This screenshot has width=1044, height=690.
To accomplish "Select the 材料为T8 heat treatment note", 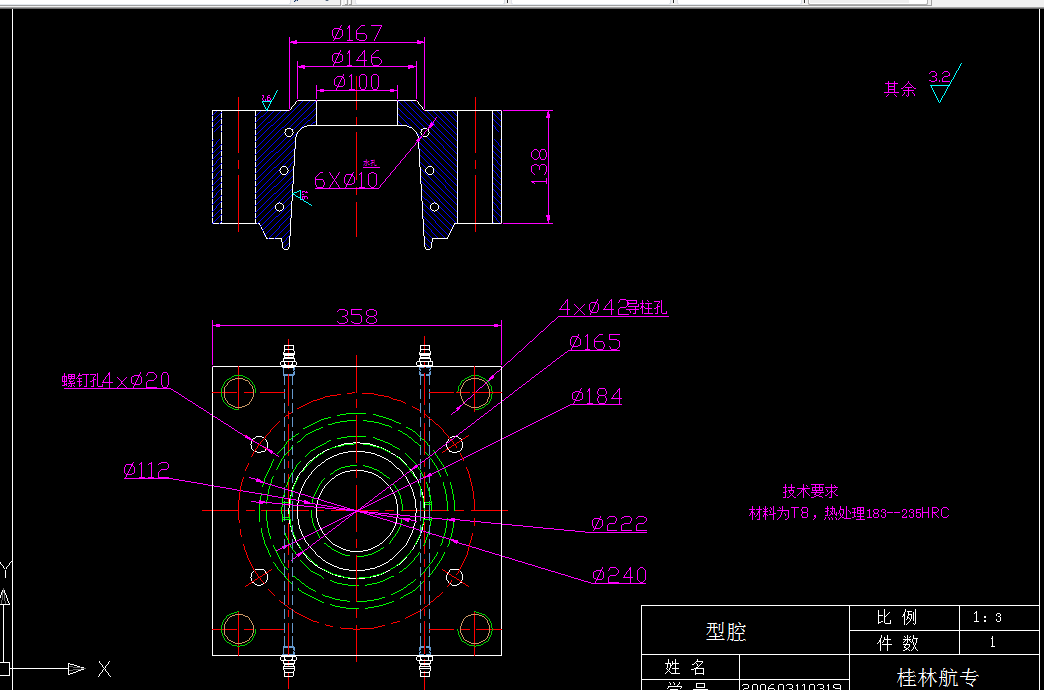I will [x=849, y=514].
